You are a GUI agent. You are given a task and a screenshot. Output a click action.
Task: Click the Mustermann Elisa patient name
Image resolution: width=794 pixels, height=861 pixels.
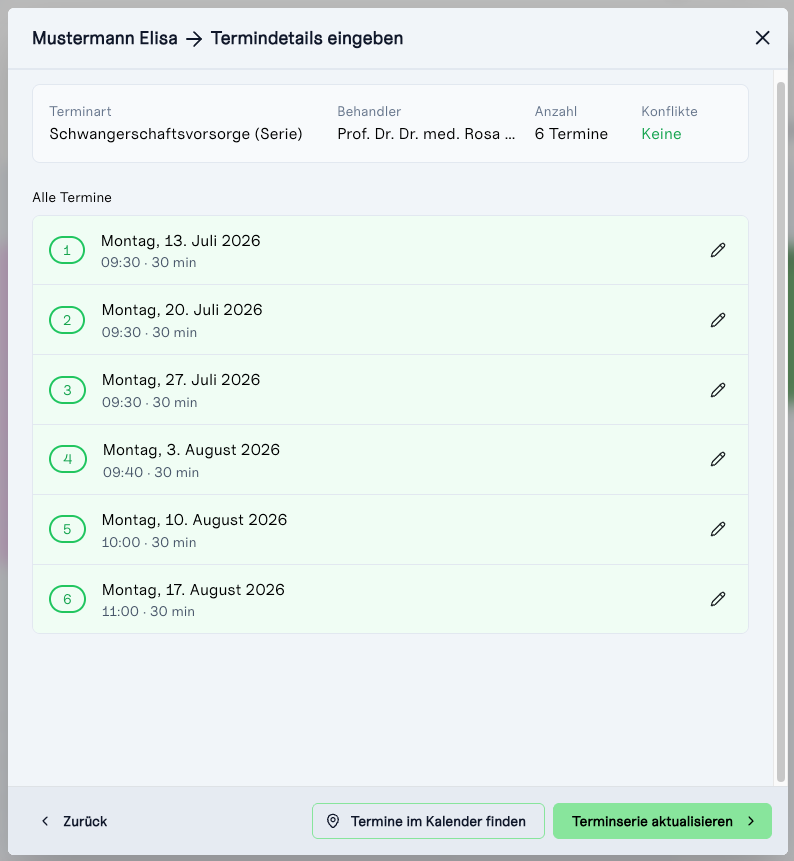105,38
